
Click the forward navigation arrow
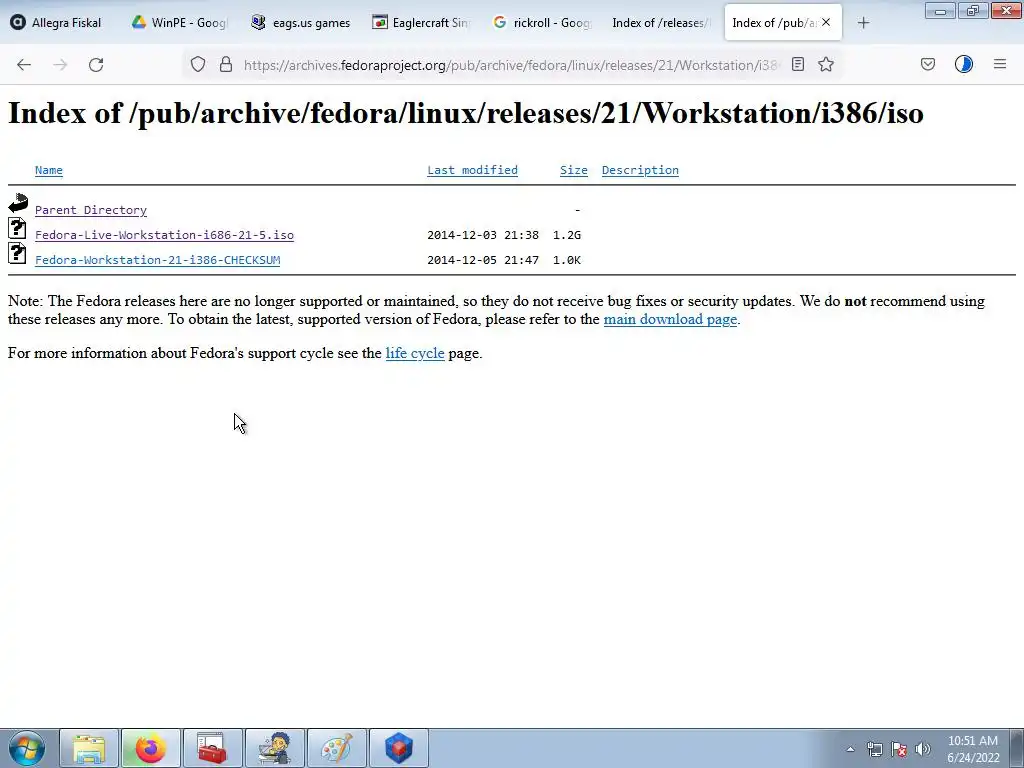tap(60, 65)
